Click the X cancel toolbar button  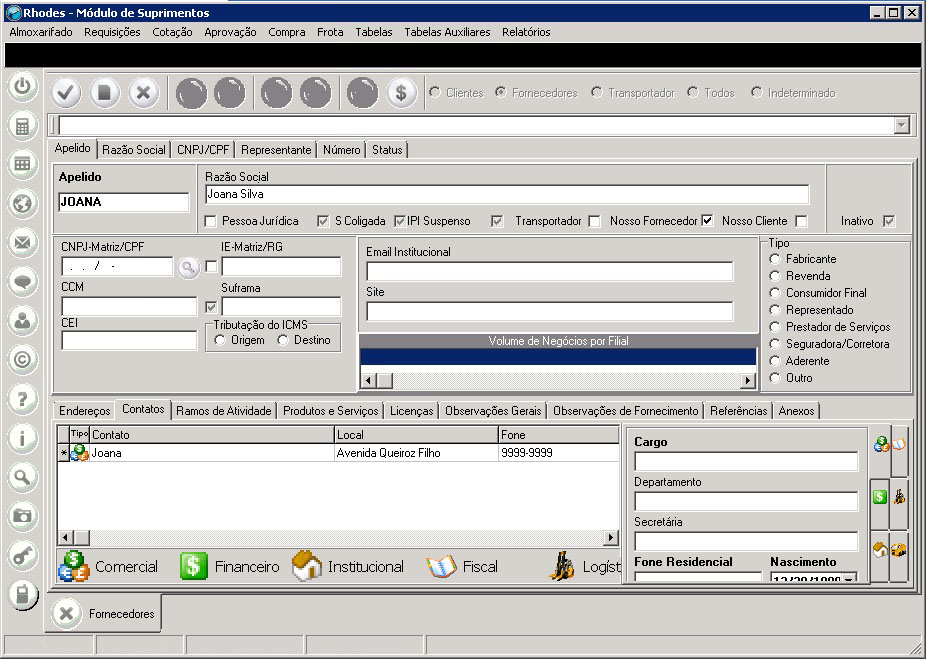pyautogui.click(x=144, y=93)
